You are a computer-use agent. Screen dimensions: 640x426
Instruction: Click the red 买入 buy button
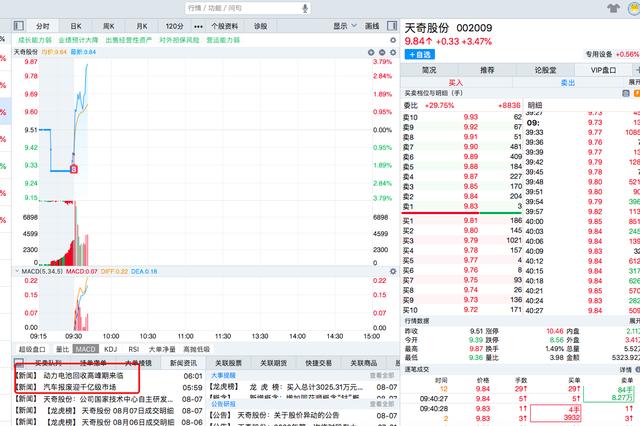point(456,82)
